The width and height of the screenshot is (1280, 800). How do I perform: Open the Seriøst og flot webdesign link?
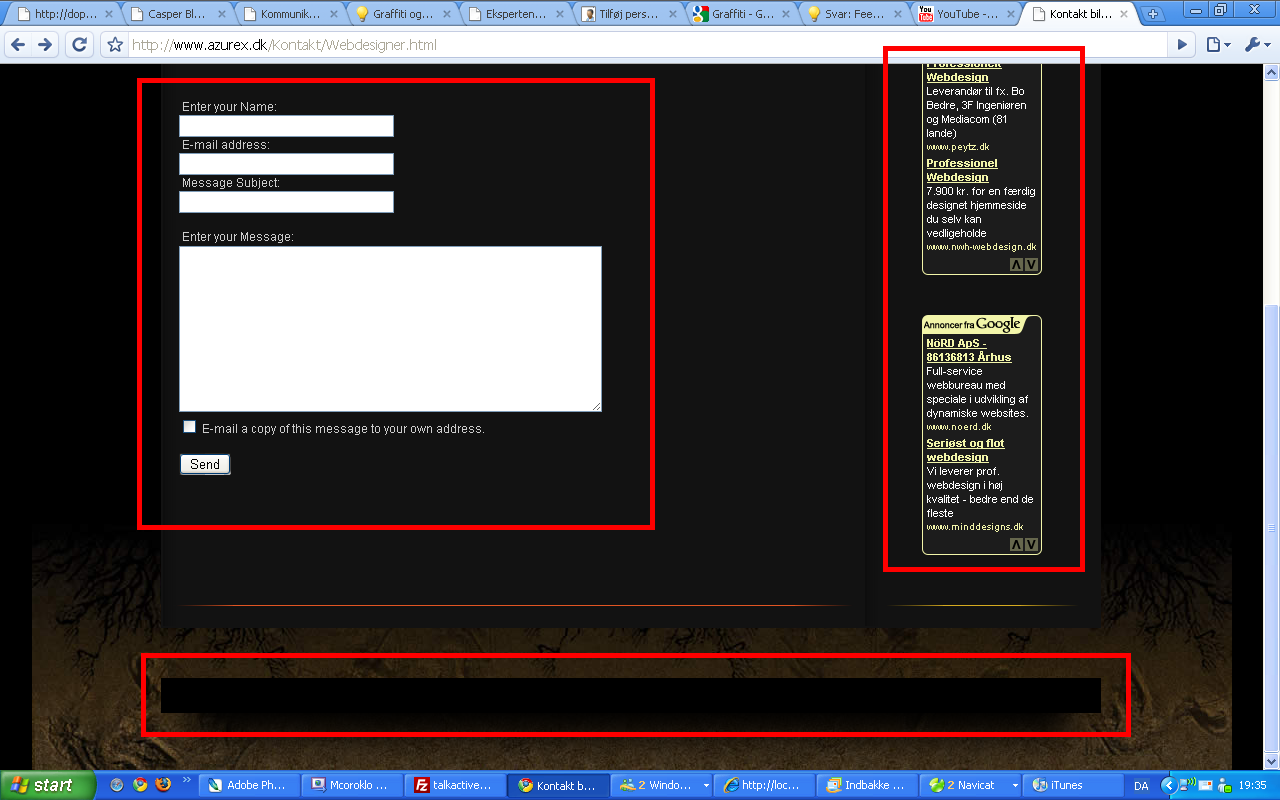(964, 450)
